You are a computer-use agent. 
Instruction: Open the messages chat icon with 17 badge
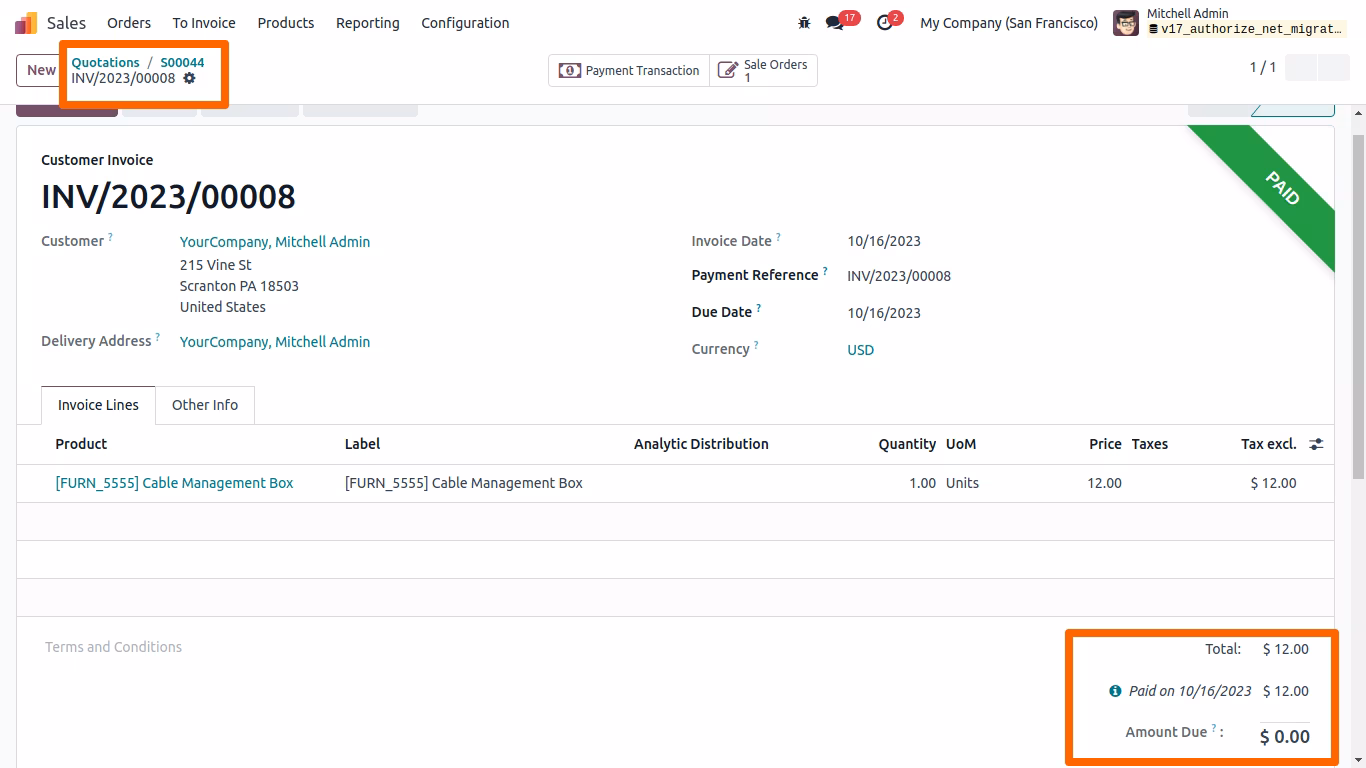click(835, 23)
